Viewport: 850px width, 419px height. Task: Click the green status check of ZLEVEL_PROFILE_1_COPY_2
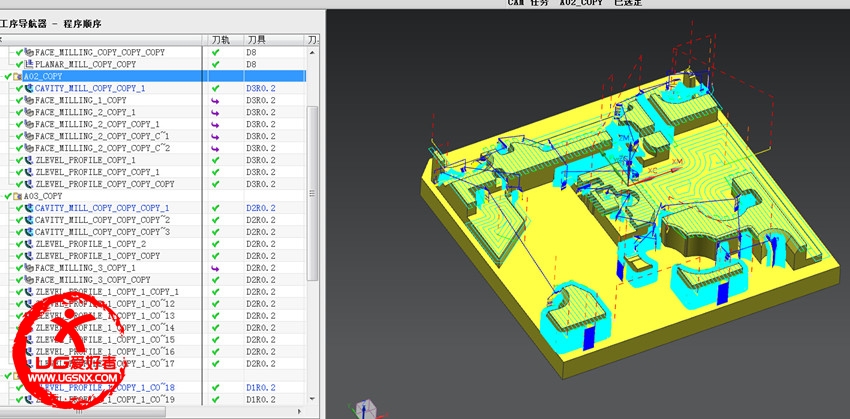pos(19,244)
